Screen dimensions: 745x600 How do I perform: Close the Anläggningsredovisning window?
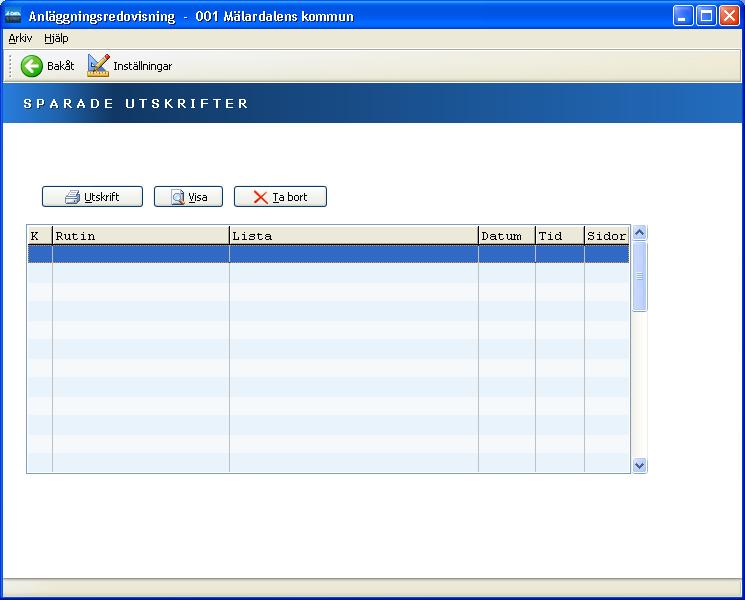729,16
